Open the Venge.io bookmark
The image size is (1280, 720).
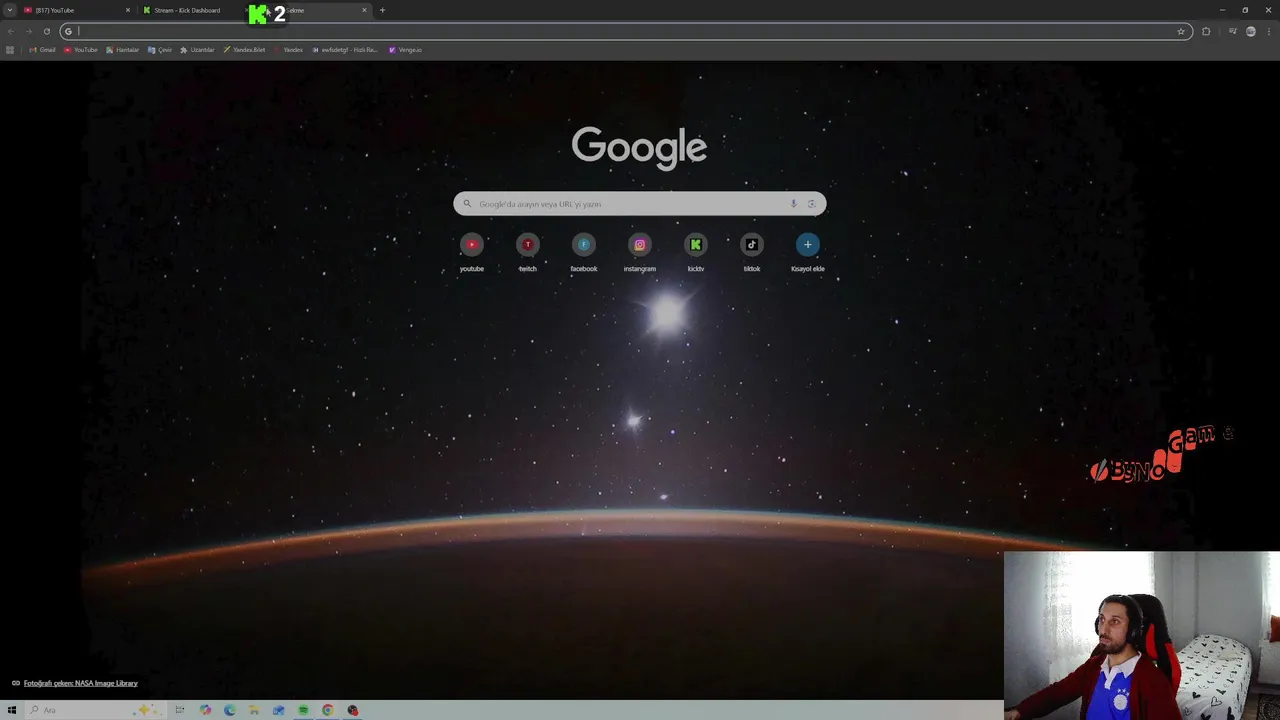point(405,50)
